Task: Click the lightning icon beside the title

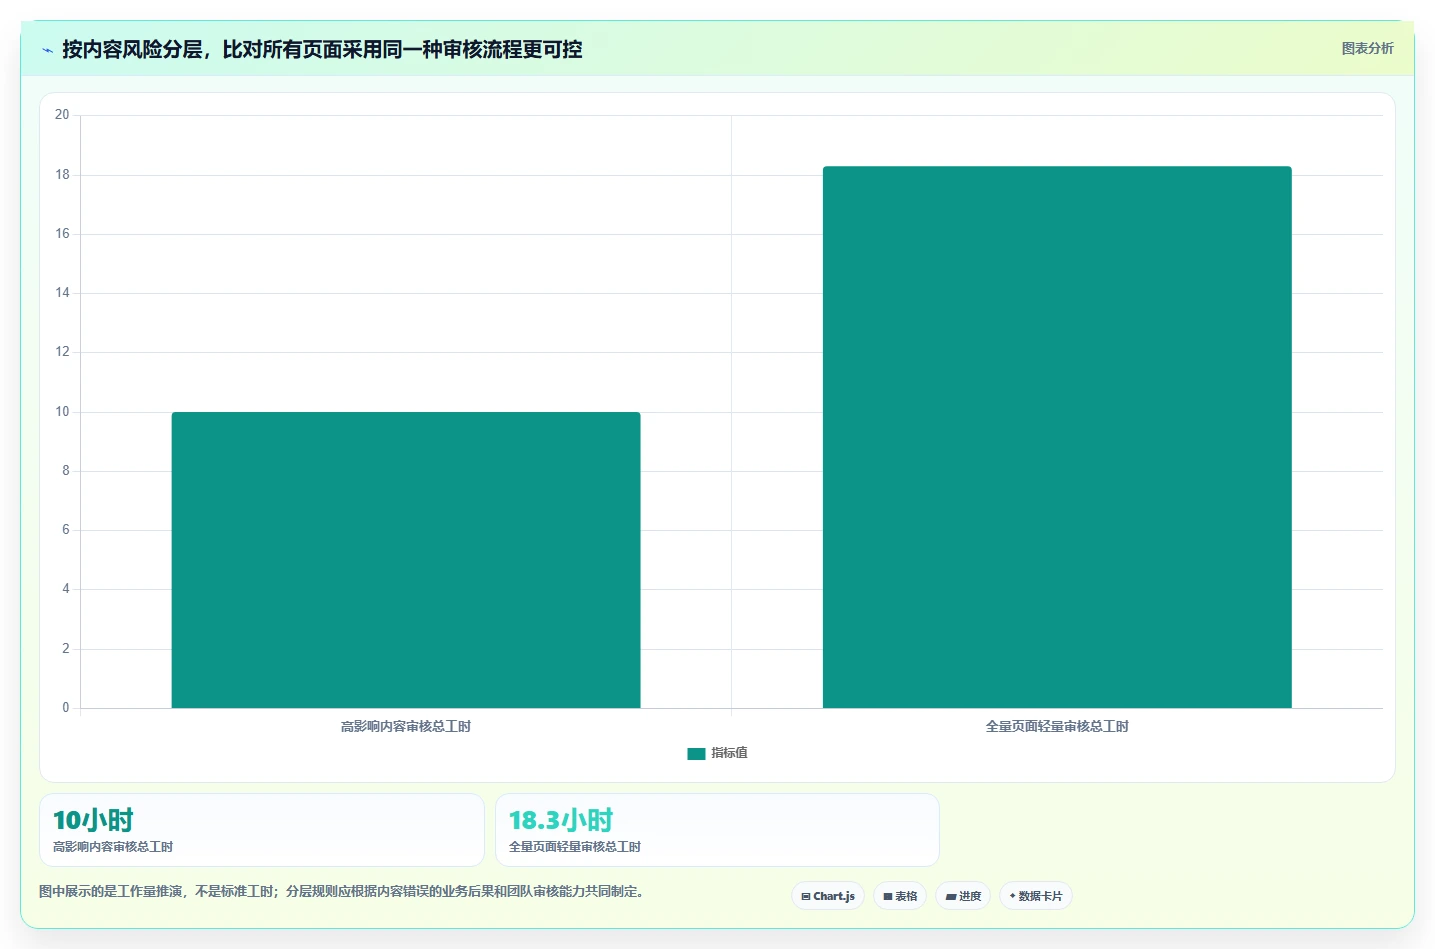Action: pyautogui.click(x=47, y=50)
